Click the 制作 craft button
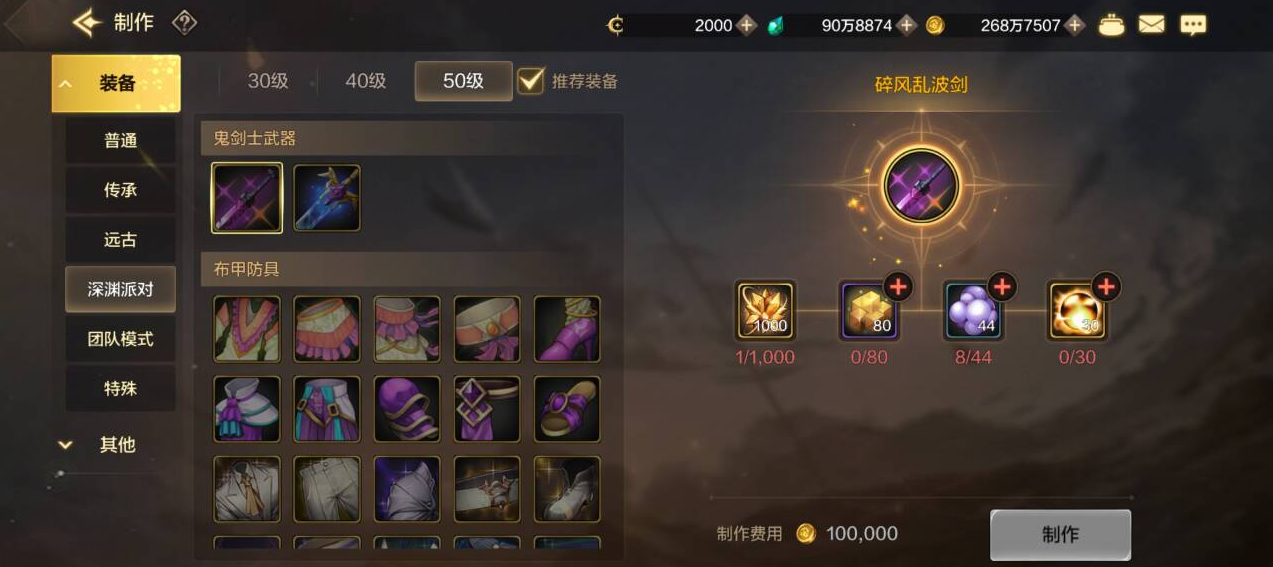Screen dimensions: 1273x567 (1060, 535)
